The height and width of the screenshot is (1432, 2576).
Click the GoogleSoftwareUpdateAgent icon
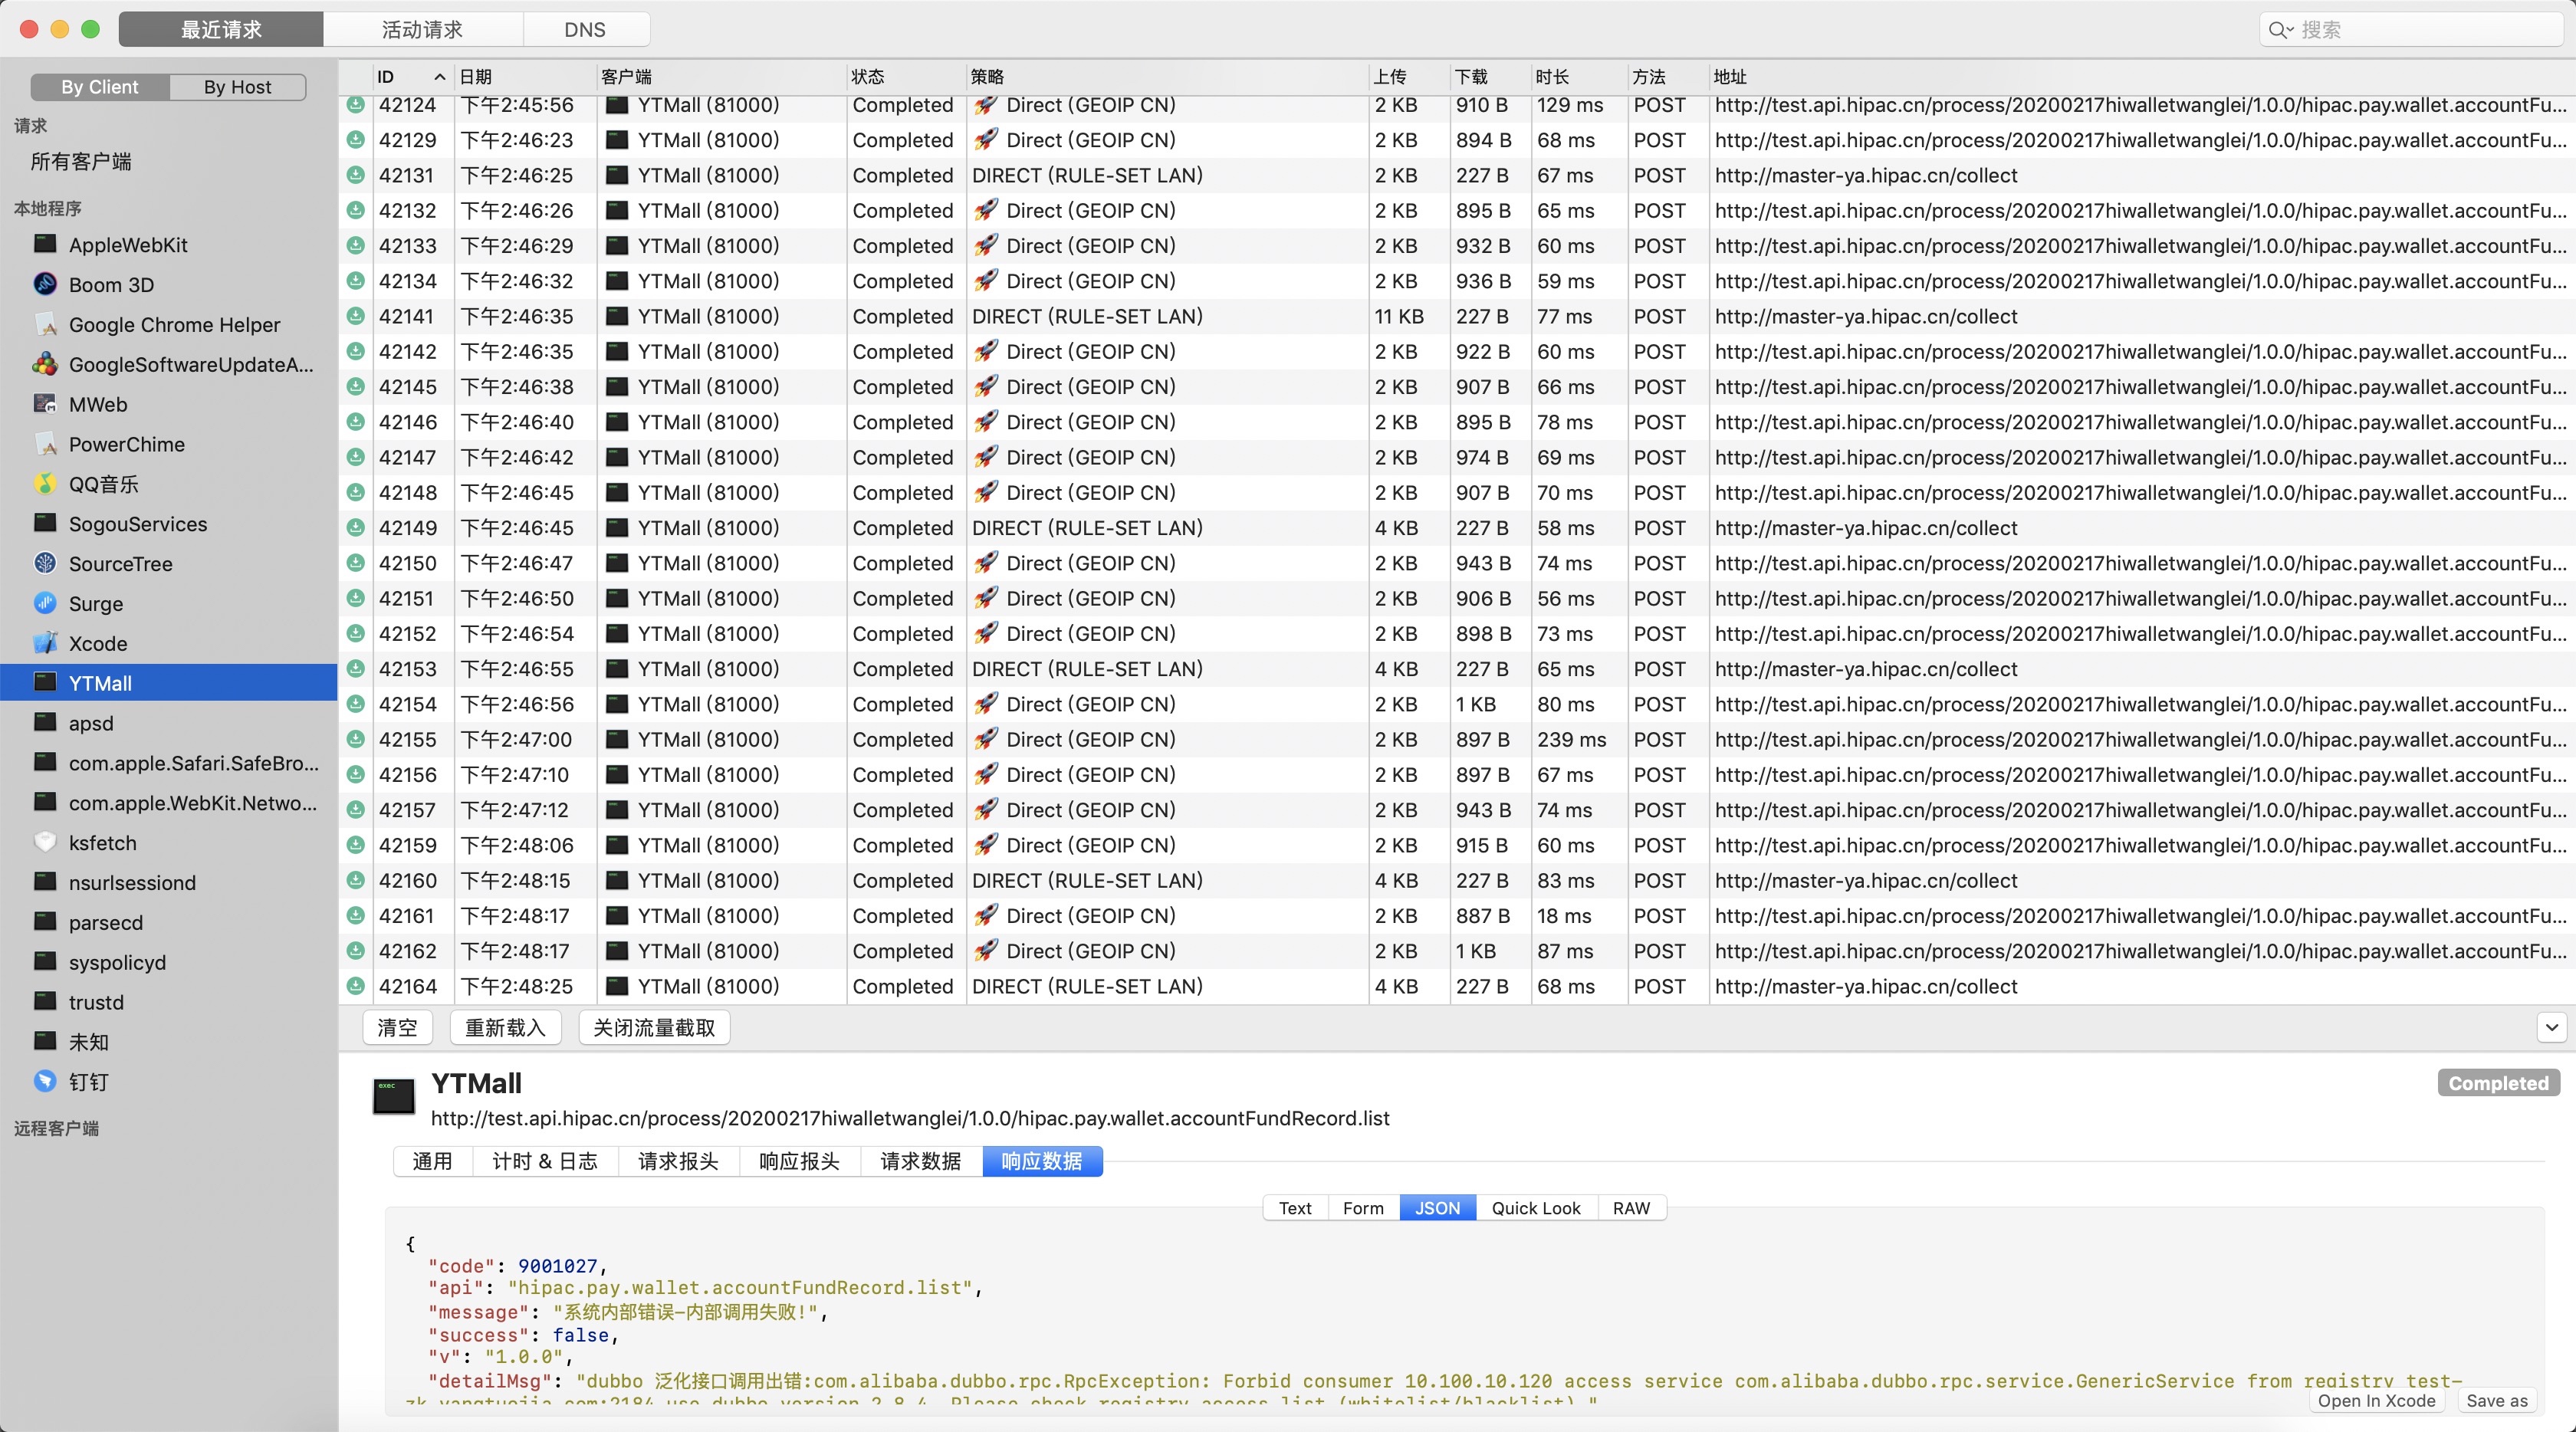point(45,364)
